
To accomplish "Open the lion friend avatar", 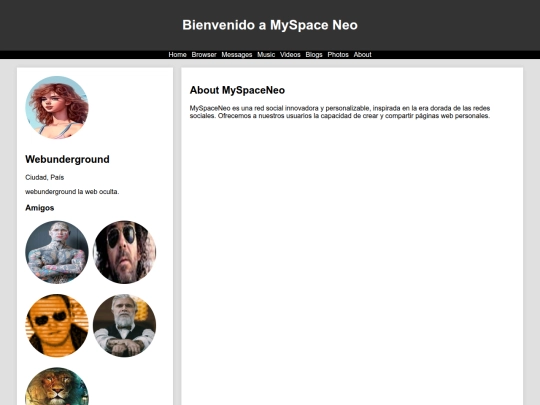I will point(57,386).
